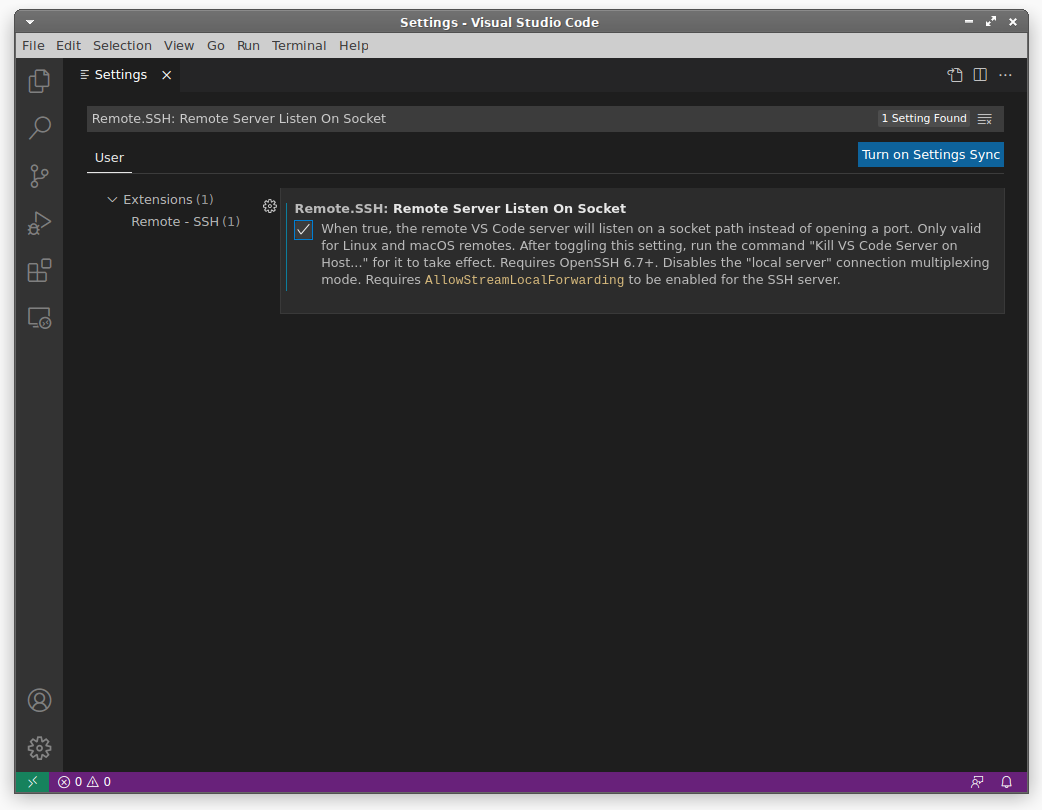Open the Accounts menu icon
1042x810 pixels.
coord(39,700)
